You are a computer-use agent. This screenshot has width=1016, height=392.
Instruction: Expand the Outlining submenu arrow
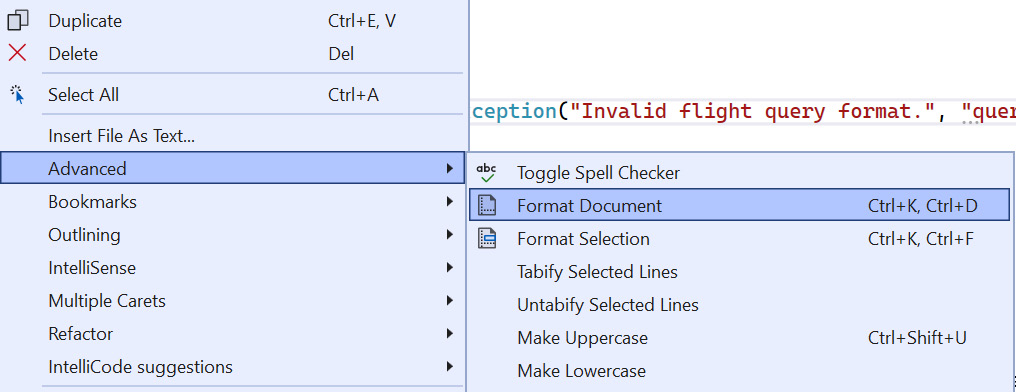[450, 235]
